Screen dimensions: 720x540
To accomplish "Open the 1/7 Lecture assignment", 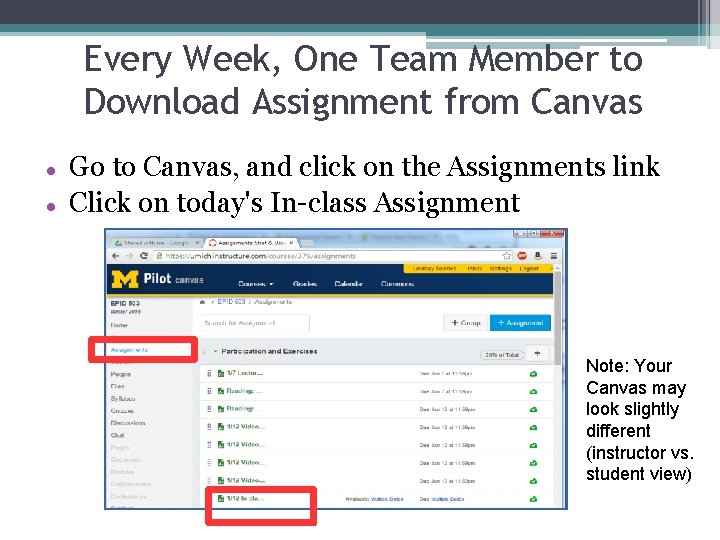I will [x=245, y=373].
